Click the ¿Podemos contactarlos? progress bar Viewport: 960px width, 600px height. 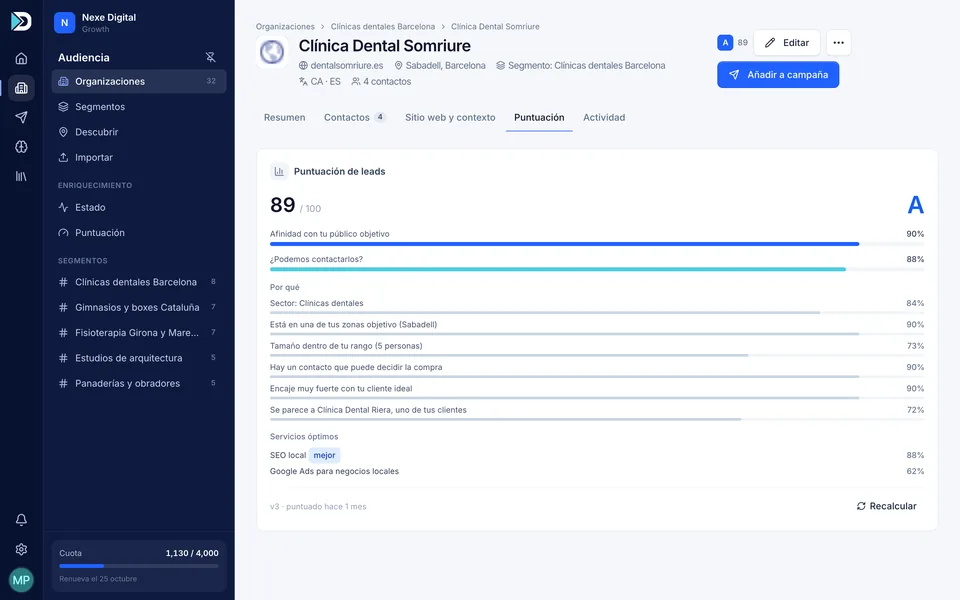tap(597, 269)
